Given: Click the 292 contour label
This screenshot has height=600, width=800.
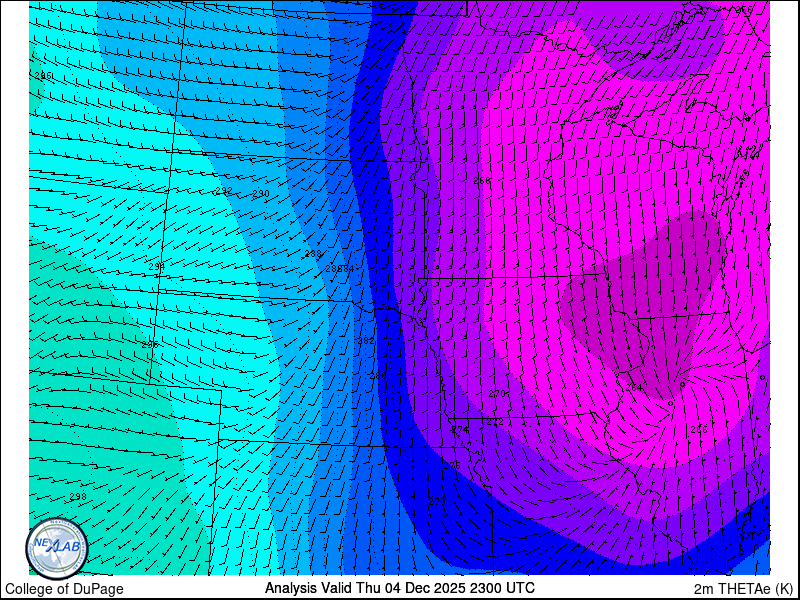Looking at the screenshot, I should coord(224,191).
